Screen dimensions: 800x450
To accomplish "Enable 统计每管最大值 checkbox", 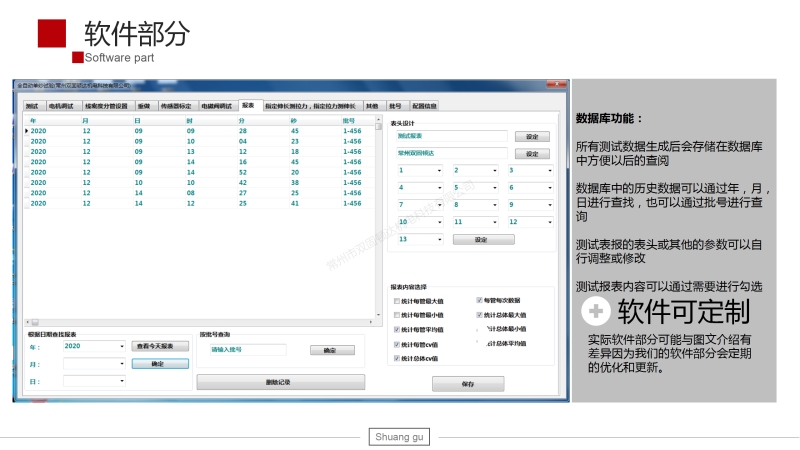I will coord(398,300).
